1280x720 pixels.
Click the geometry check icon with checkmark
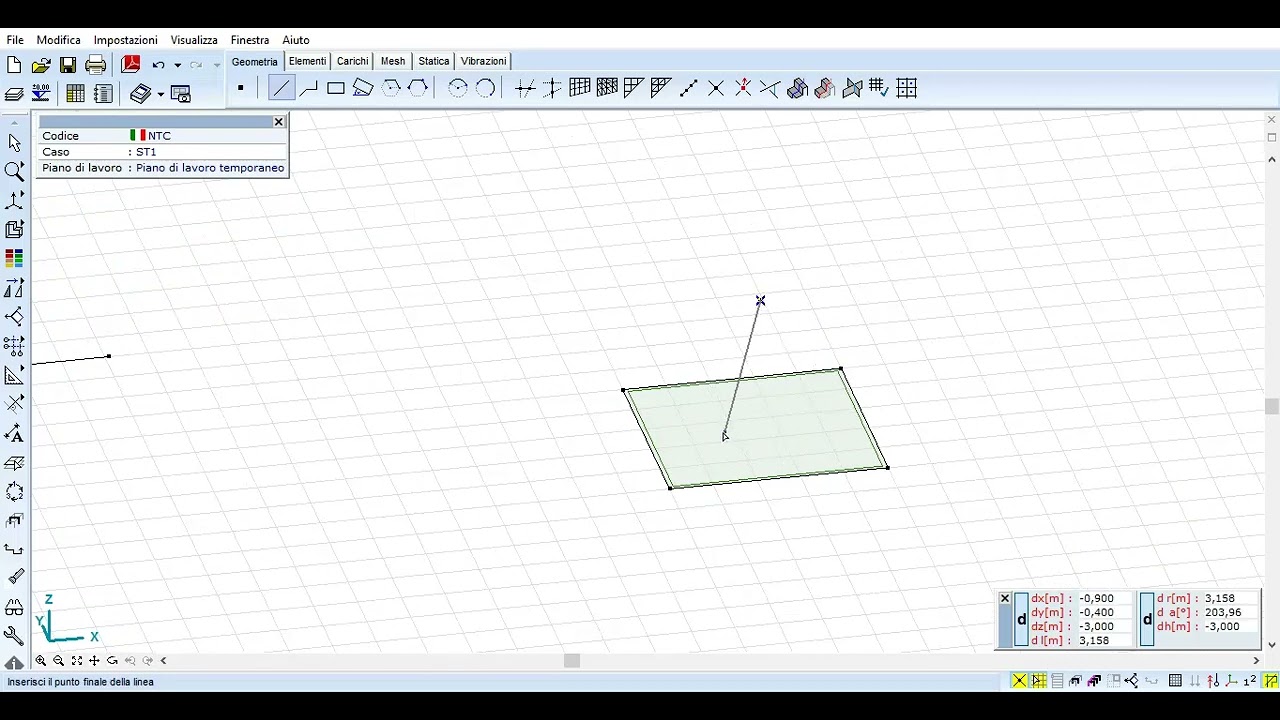(x=879, y=89)
